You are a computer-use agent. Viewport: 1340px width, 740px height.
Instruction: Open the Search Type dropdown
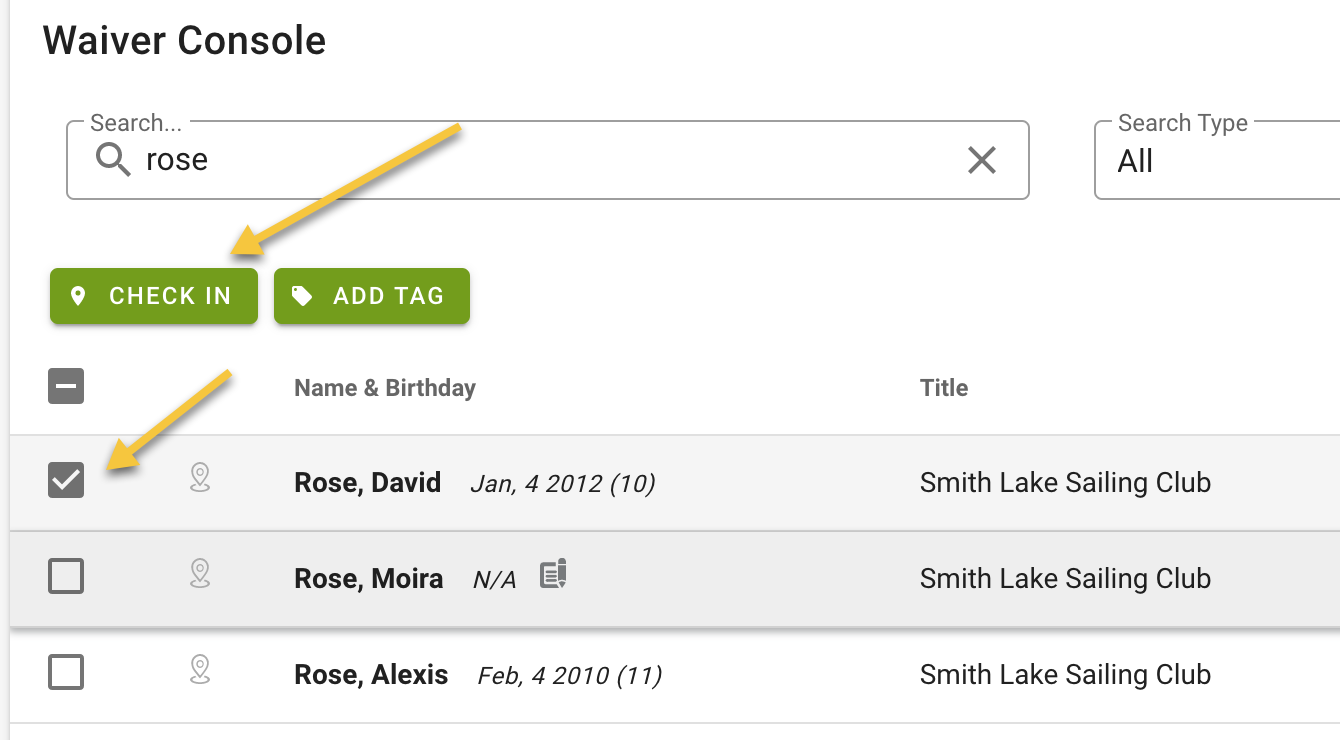(1217, 160)
